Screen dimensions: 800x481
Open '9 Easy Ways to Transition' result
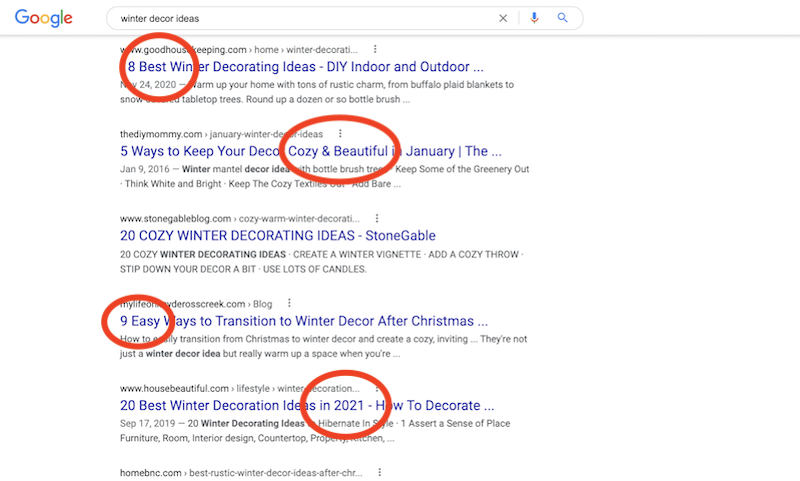304,322
